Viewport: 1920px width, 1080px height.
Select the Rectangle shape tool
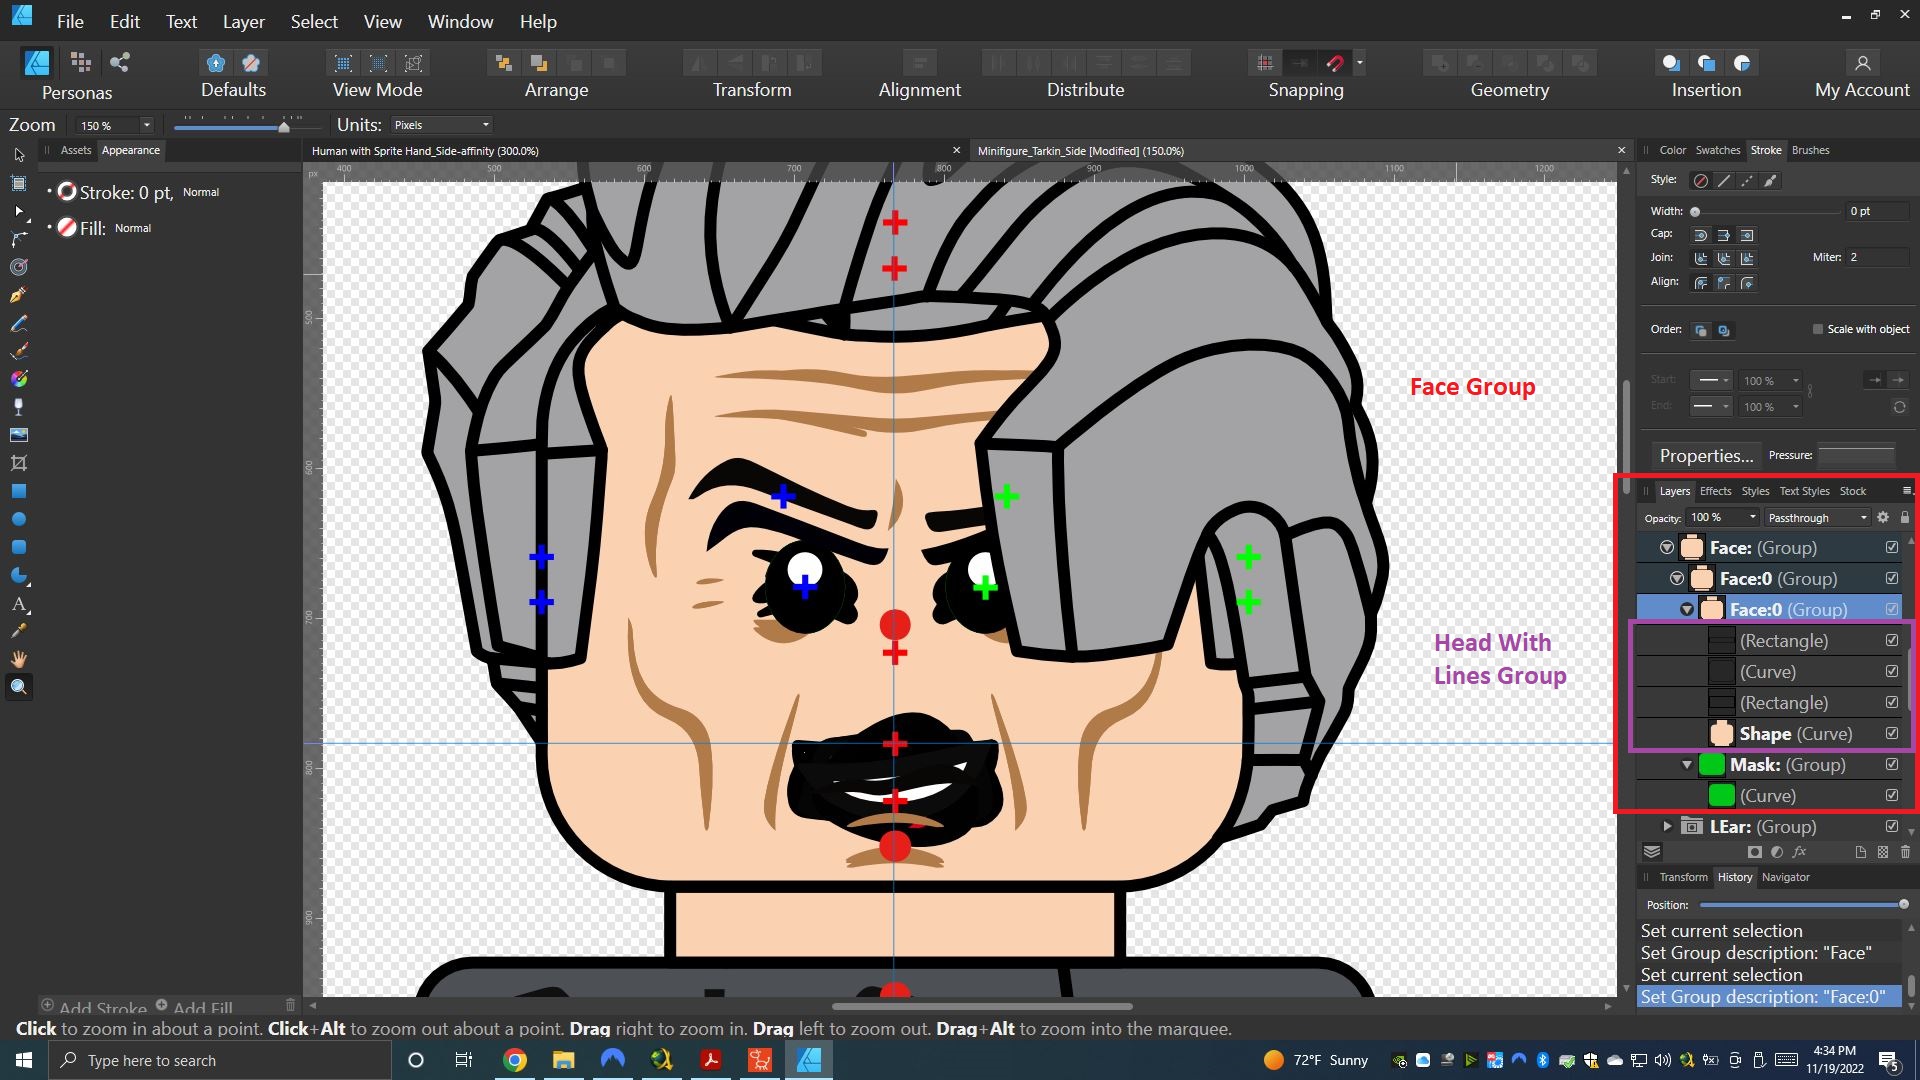[x=19, y=491]
